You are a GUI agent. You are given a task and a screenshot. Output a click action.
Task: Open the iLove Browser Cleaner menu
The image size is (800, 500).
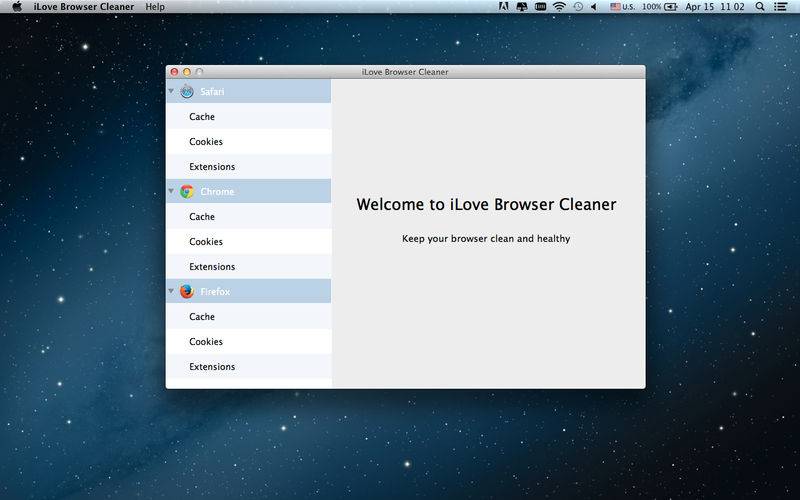tap(84, 7)
